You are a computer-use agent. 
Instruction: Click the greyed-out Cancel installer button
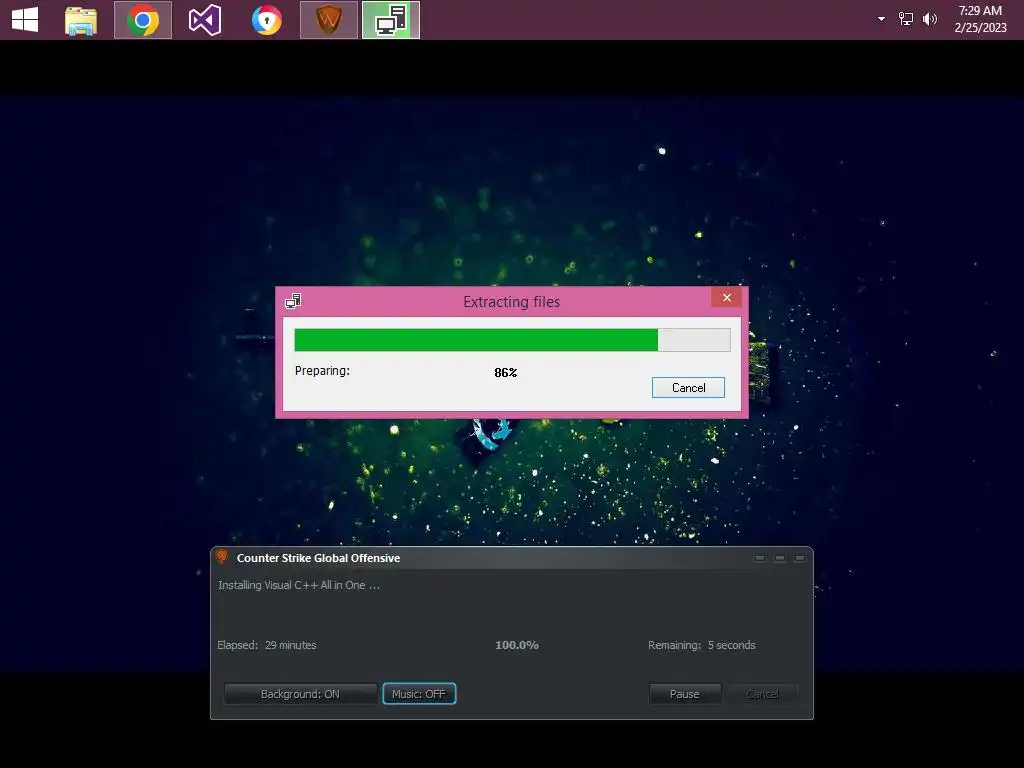click(x=762, y=694)
